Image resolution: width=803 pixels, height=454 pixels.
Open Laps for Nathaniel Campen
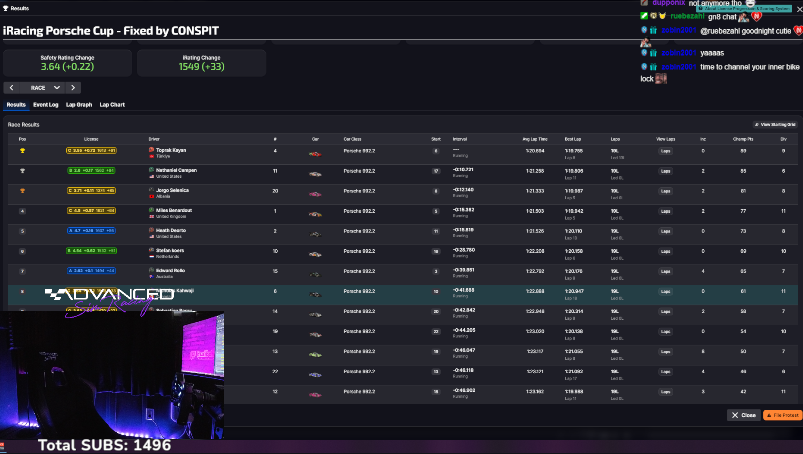click(x=665, y=171)
